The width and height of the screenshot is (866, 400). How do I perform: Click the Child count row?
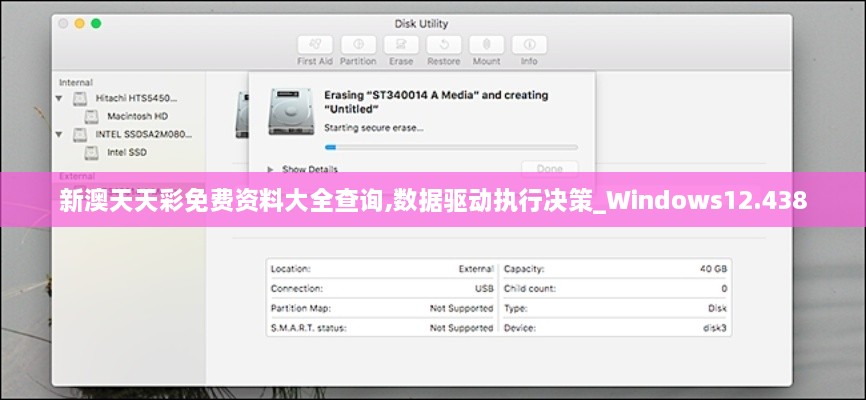[x=615, y=289]
